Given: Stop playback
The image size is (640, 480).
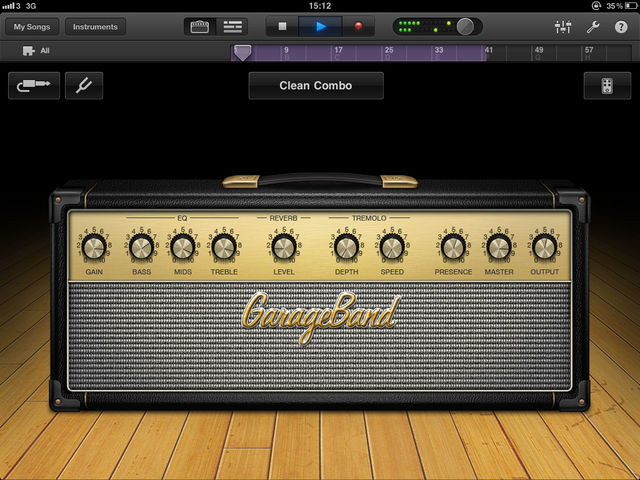Looking at the screenshot, I should (282, 27).
